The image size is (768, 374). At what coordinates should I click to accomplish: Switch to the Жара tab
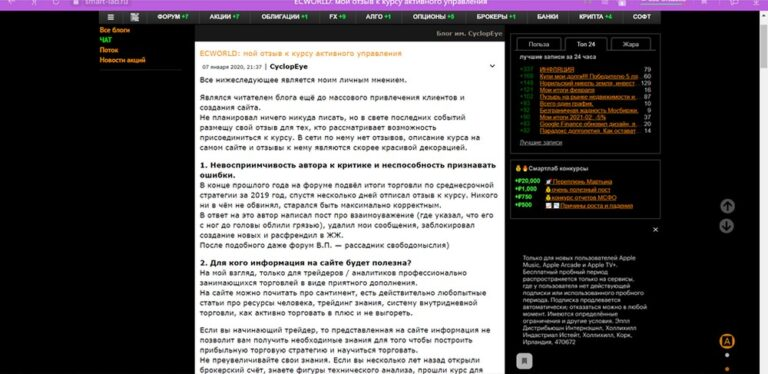(631, 44)
